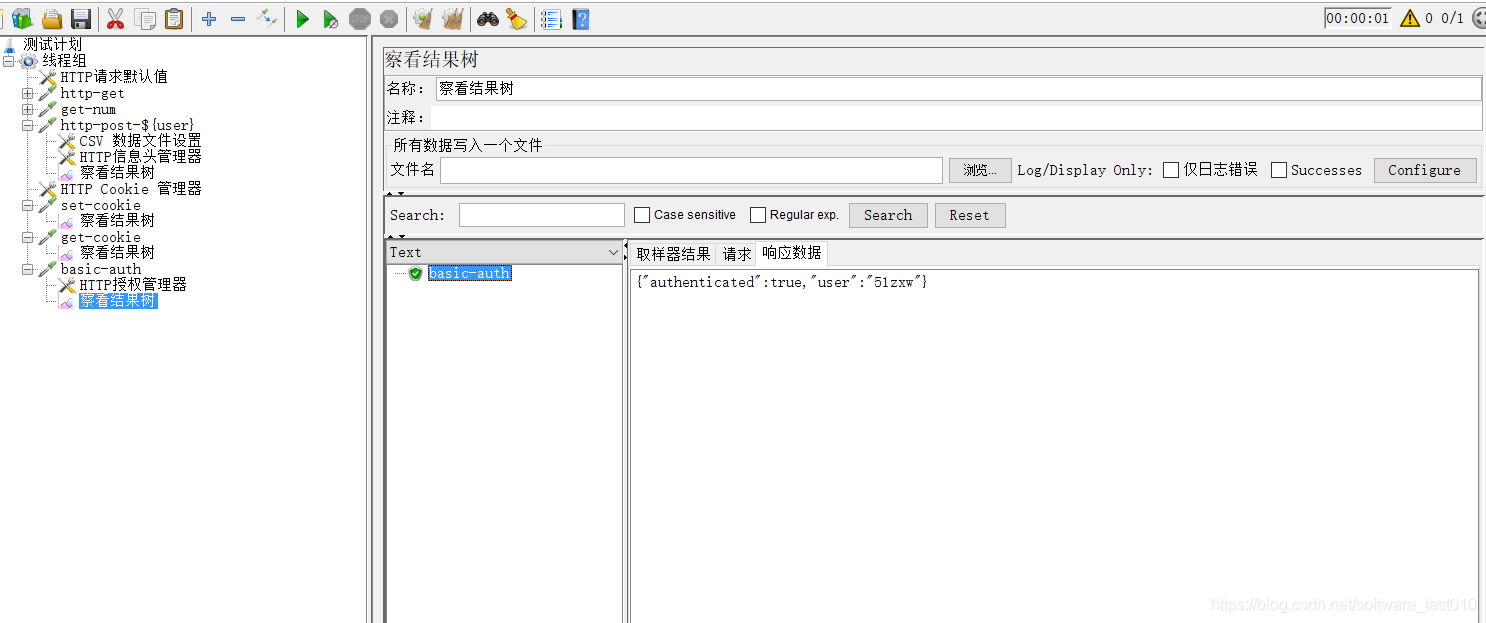Collapse the basic-auth tree node

tap(28, 269)
